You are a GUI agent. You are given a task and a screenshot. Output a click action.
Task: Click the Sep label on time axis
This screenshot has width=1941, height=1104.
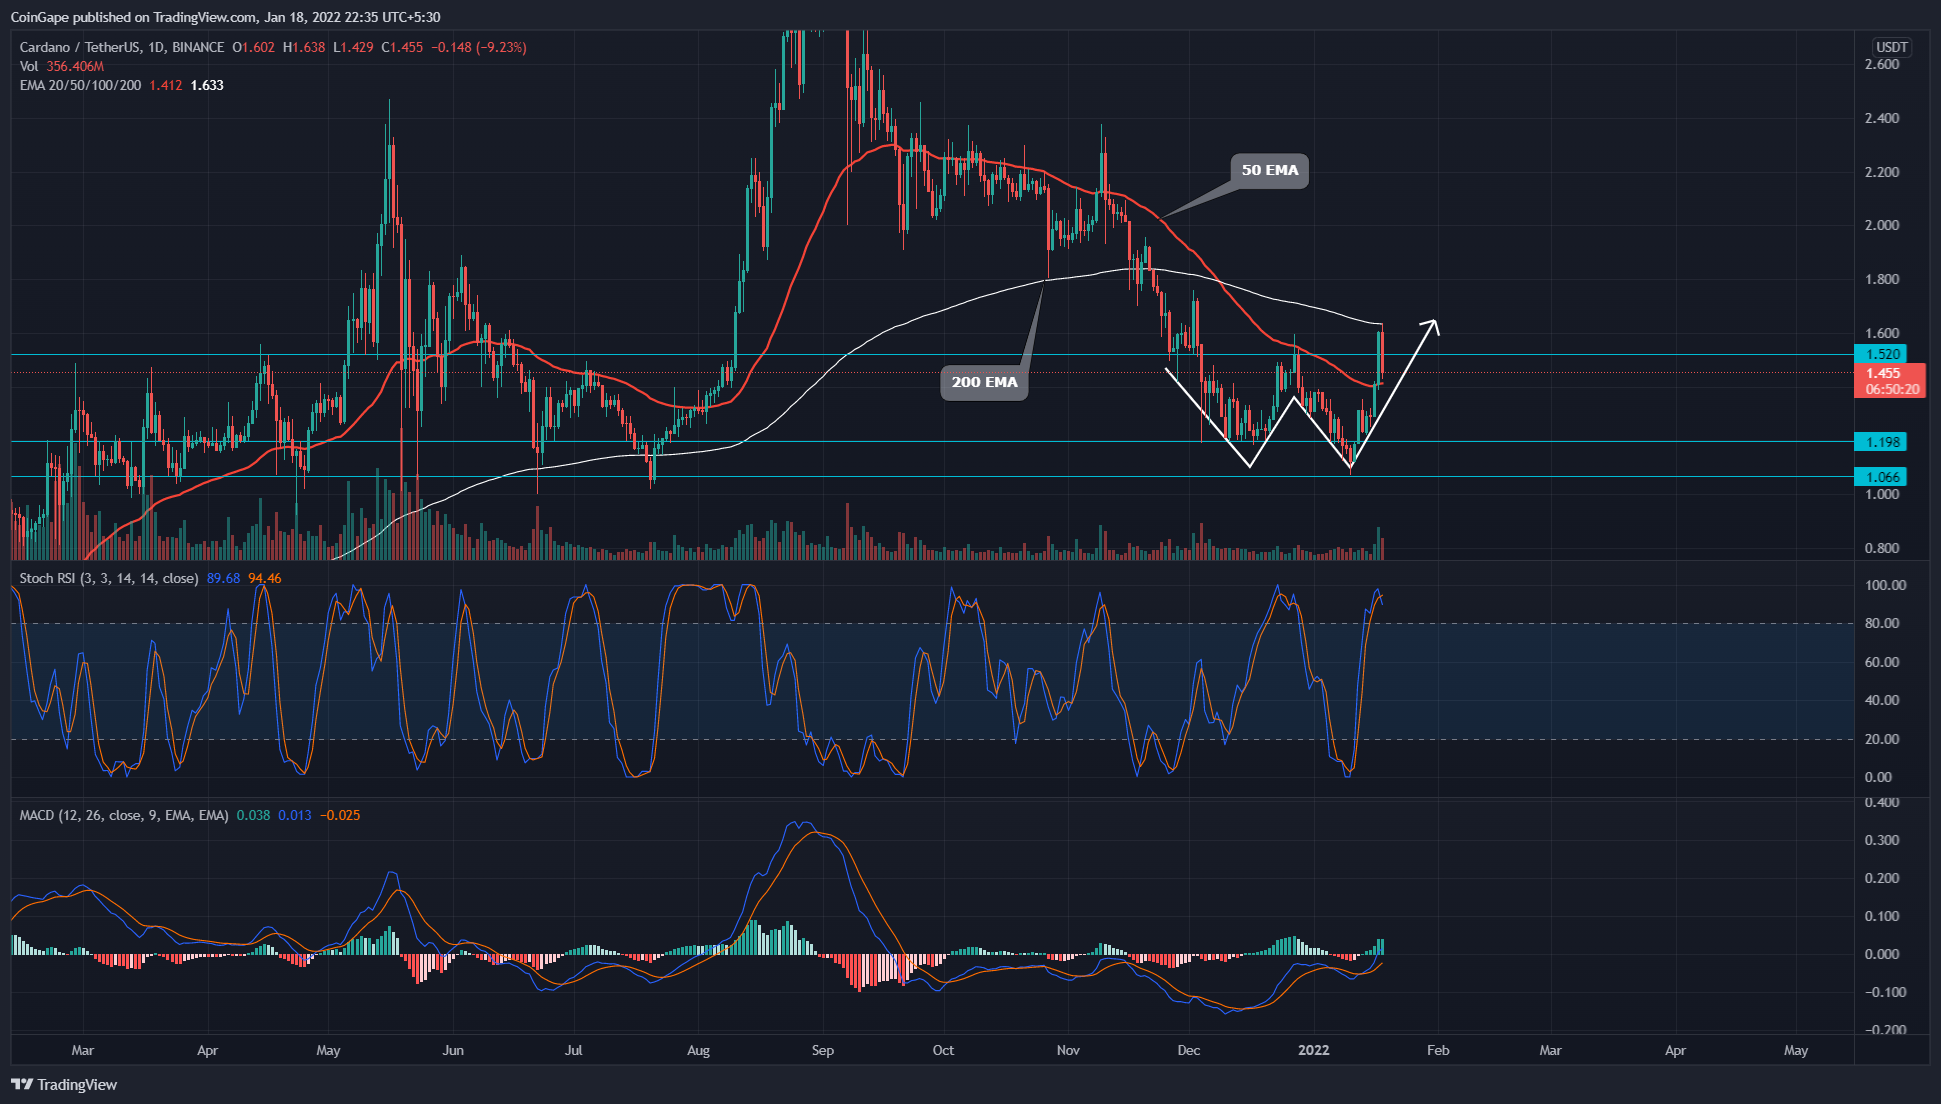click(822, 1050)
